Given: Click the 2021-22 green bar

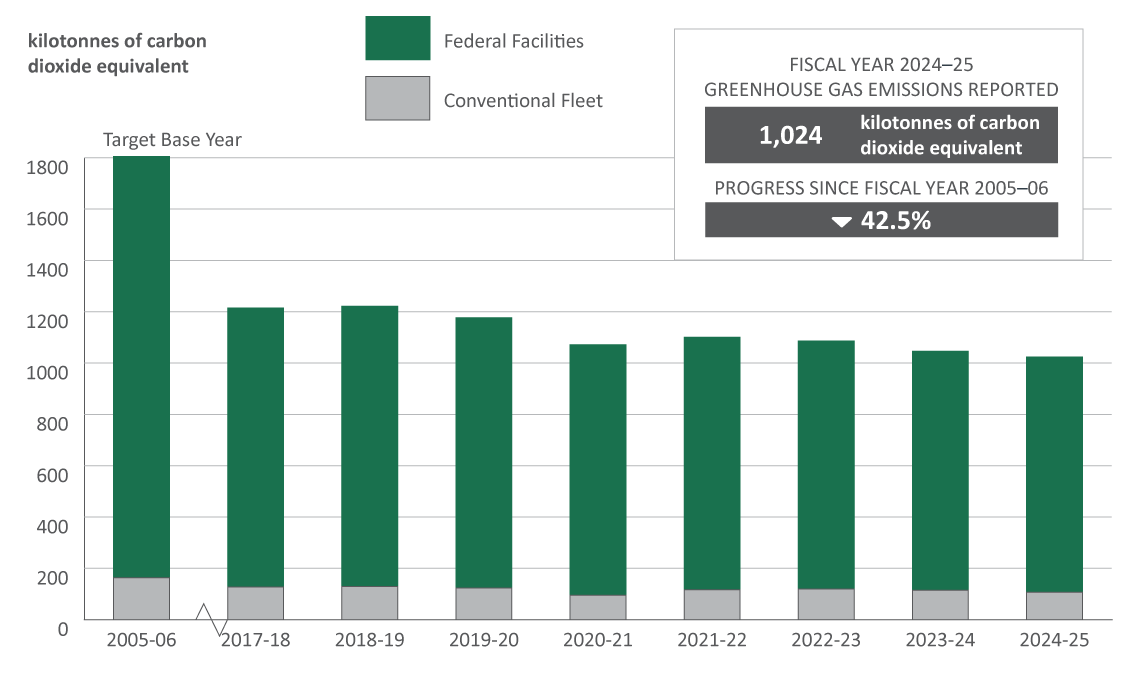Looking at the screenshot, I should [712, 463].
